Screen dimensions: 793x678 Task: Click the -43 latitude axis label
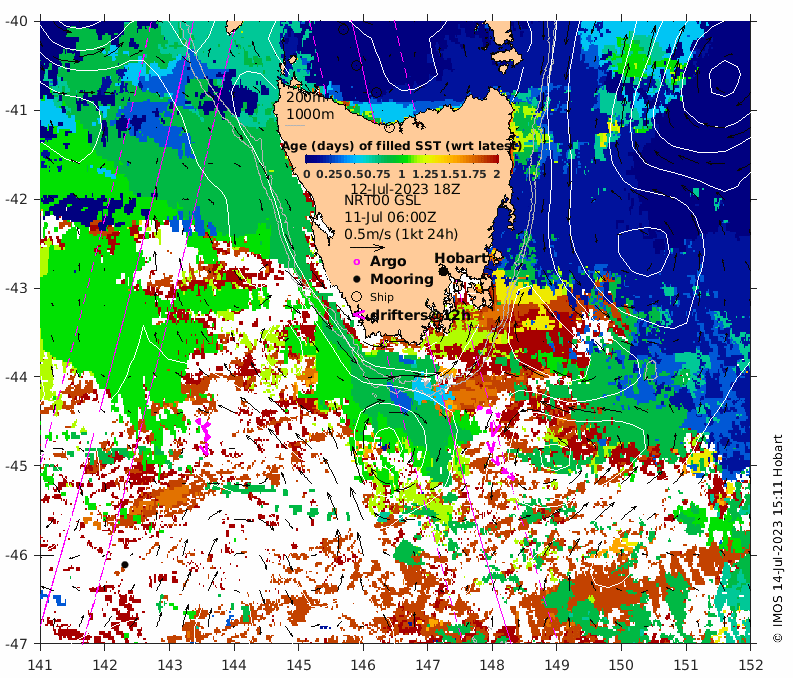click(16, 288)
